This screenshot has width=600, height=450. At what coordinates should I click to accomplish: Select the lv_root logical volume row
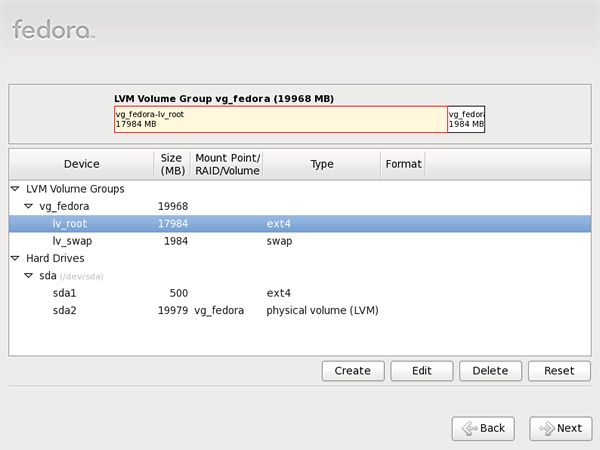[x=300, y=223]
